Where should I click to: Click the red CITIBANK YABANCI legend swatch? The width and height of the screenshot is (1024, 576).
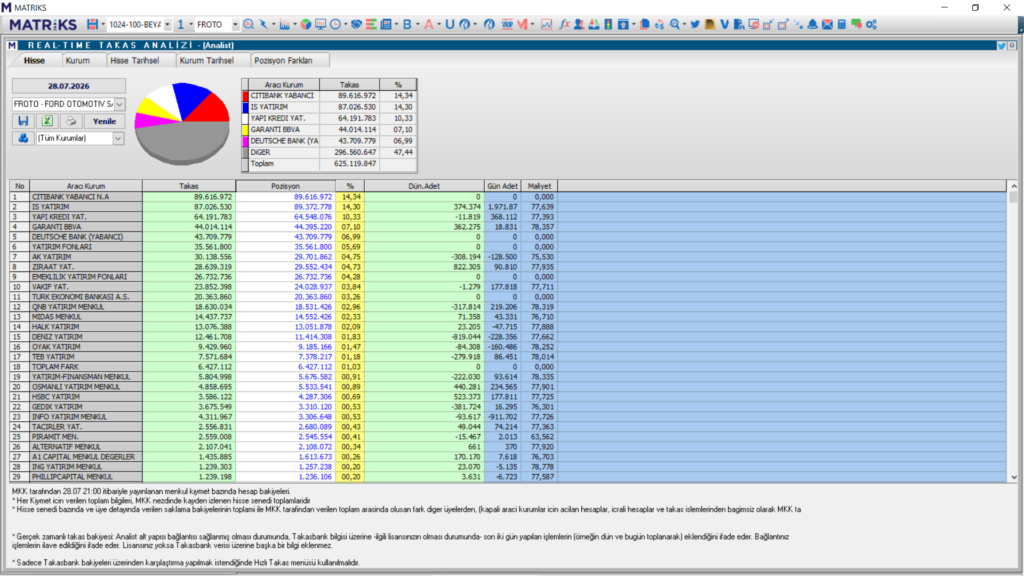246,96
